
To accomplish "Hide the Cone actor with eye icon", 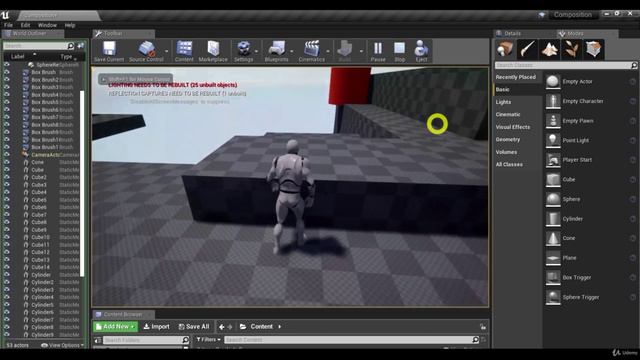I will click(x=7, y=162).
